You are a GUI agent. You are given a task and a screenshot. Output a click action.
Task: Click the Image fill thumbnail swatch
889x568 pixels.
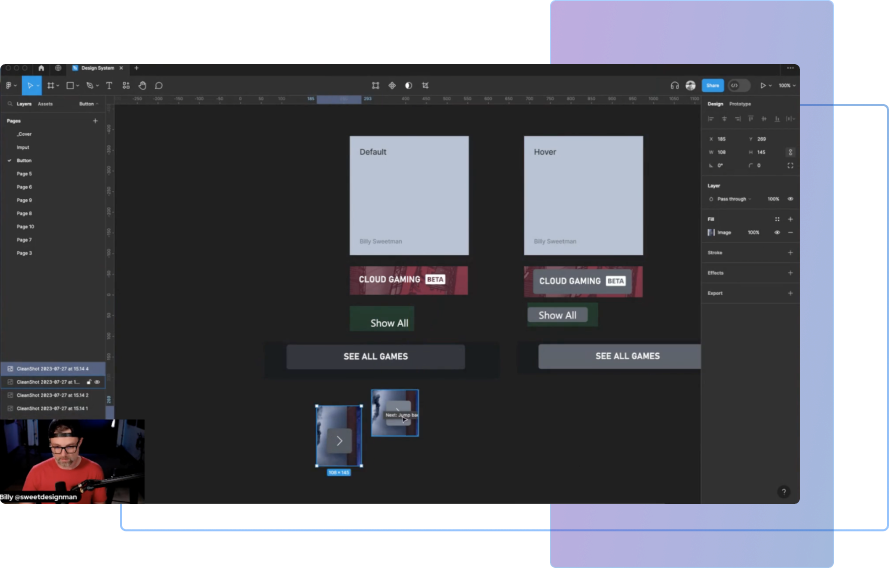tap(711, 232)
